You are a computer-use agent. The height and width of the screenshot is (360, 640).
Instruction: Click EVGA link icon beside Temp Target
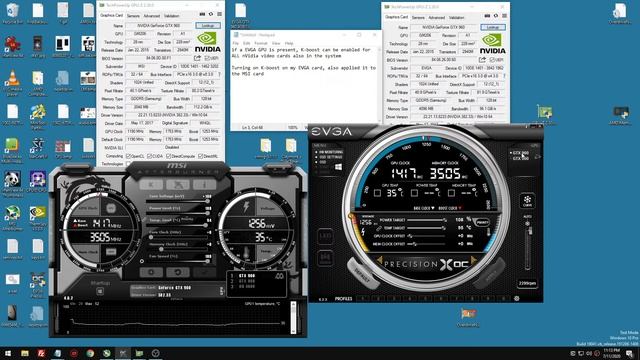click(378, 228)
